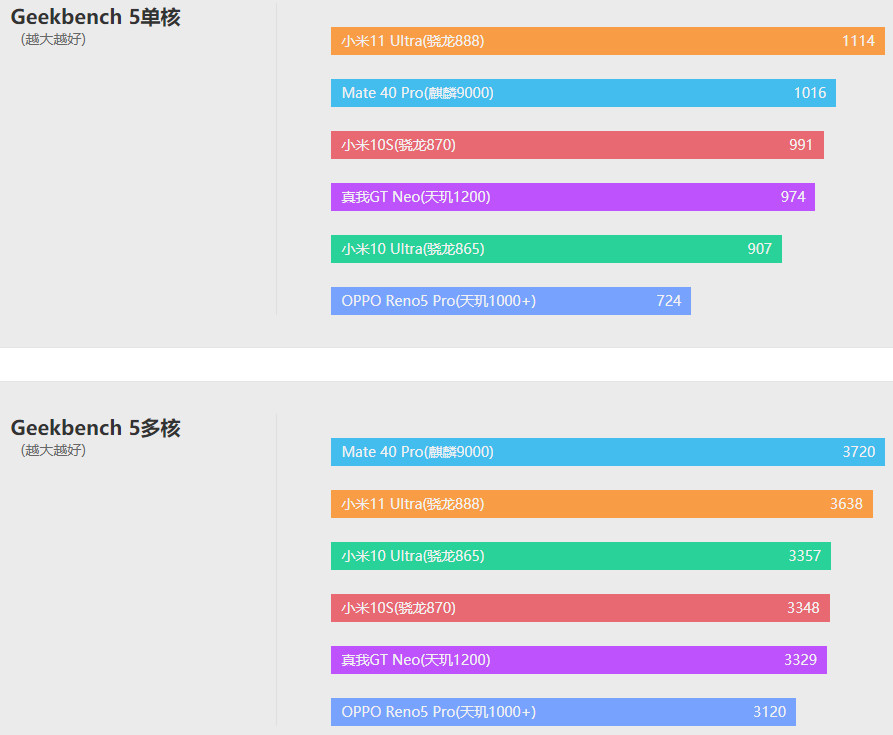Image resolution: width=893 pixels, height=735 pixels.
Task: Select "OPPO Reno5 Pro(天玑1000+)" label in the 多核 chart
Action: coord(439,712)
